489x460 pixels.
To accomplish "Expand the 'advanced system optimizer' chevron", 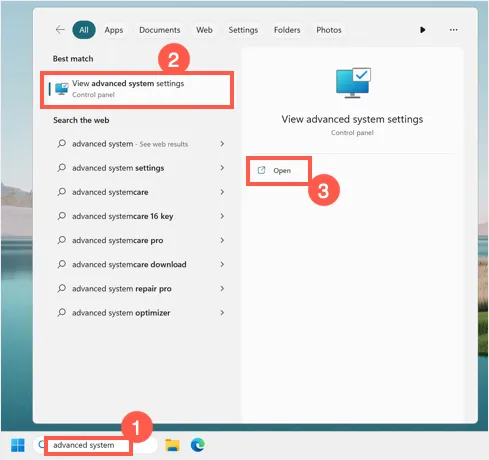I will (x=222, y=313).
